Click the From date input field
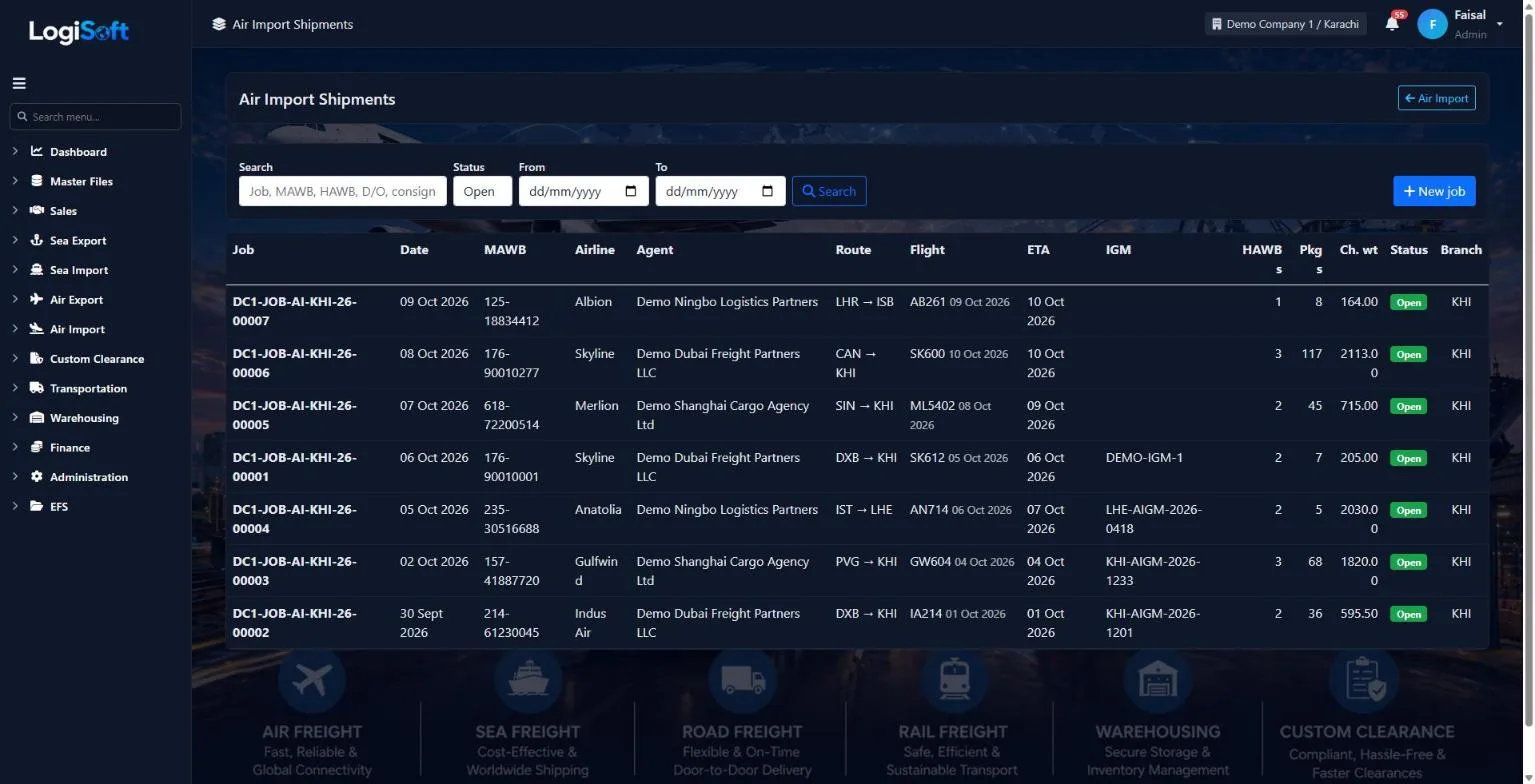 [583, 191]
